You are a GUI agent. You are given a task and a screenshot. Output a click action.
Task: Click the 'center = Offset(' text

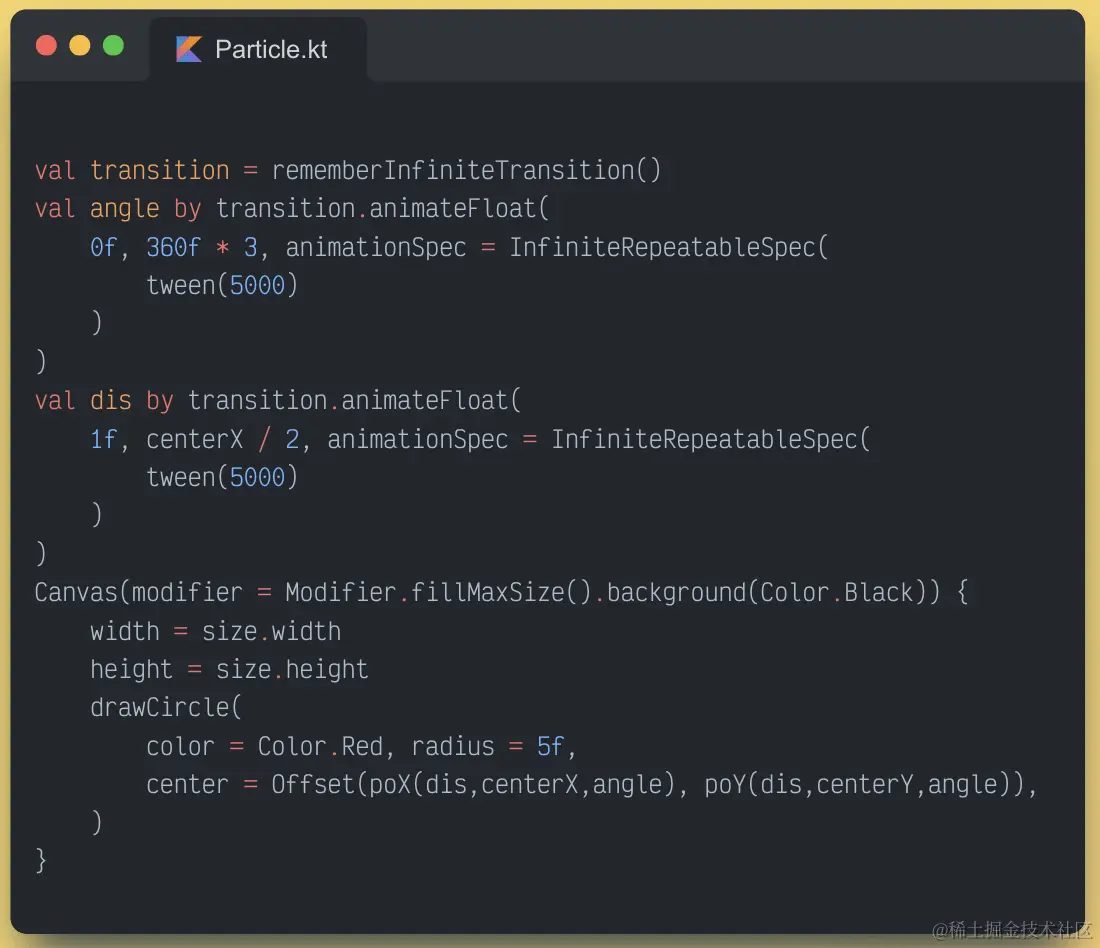tap(257, 785)
